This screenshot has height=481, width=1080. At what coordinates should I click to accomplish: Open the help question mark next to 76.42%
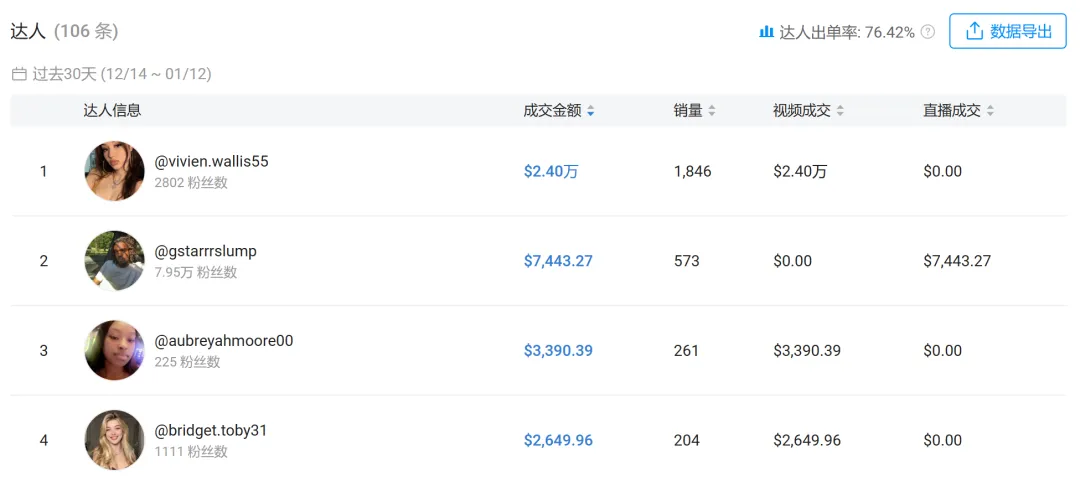[x=928, y=32]
